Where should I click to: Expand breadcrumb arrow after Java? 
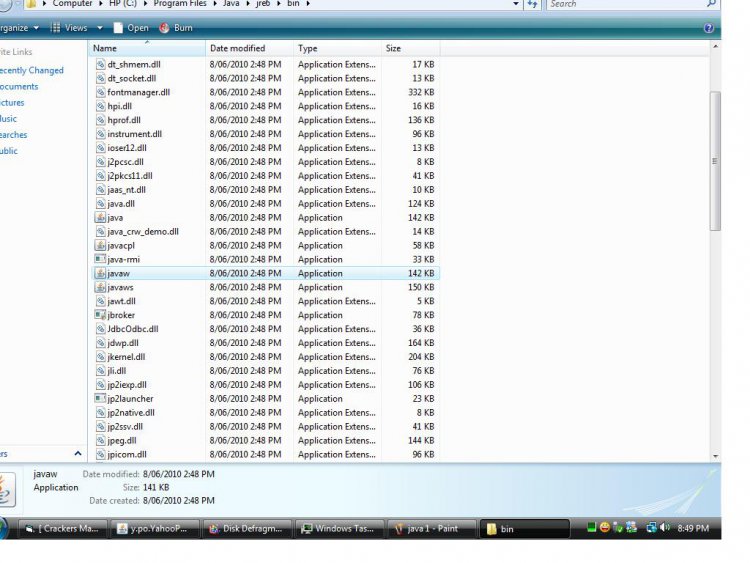(247, 4)
